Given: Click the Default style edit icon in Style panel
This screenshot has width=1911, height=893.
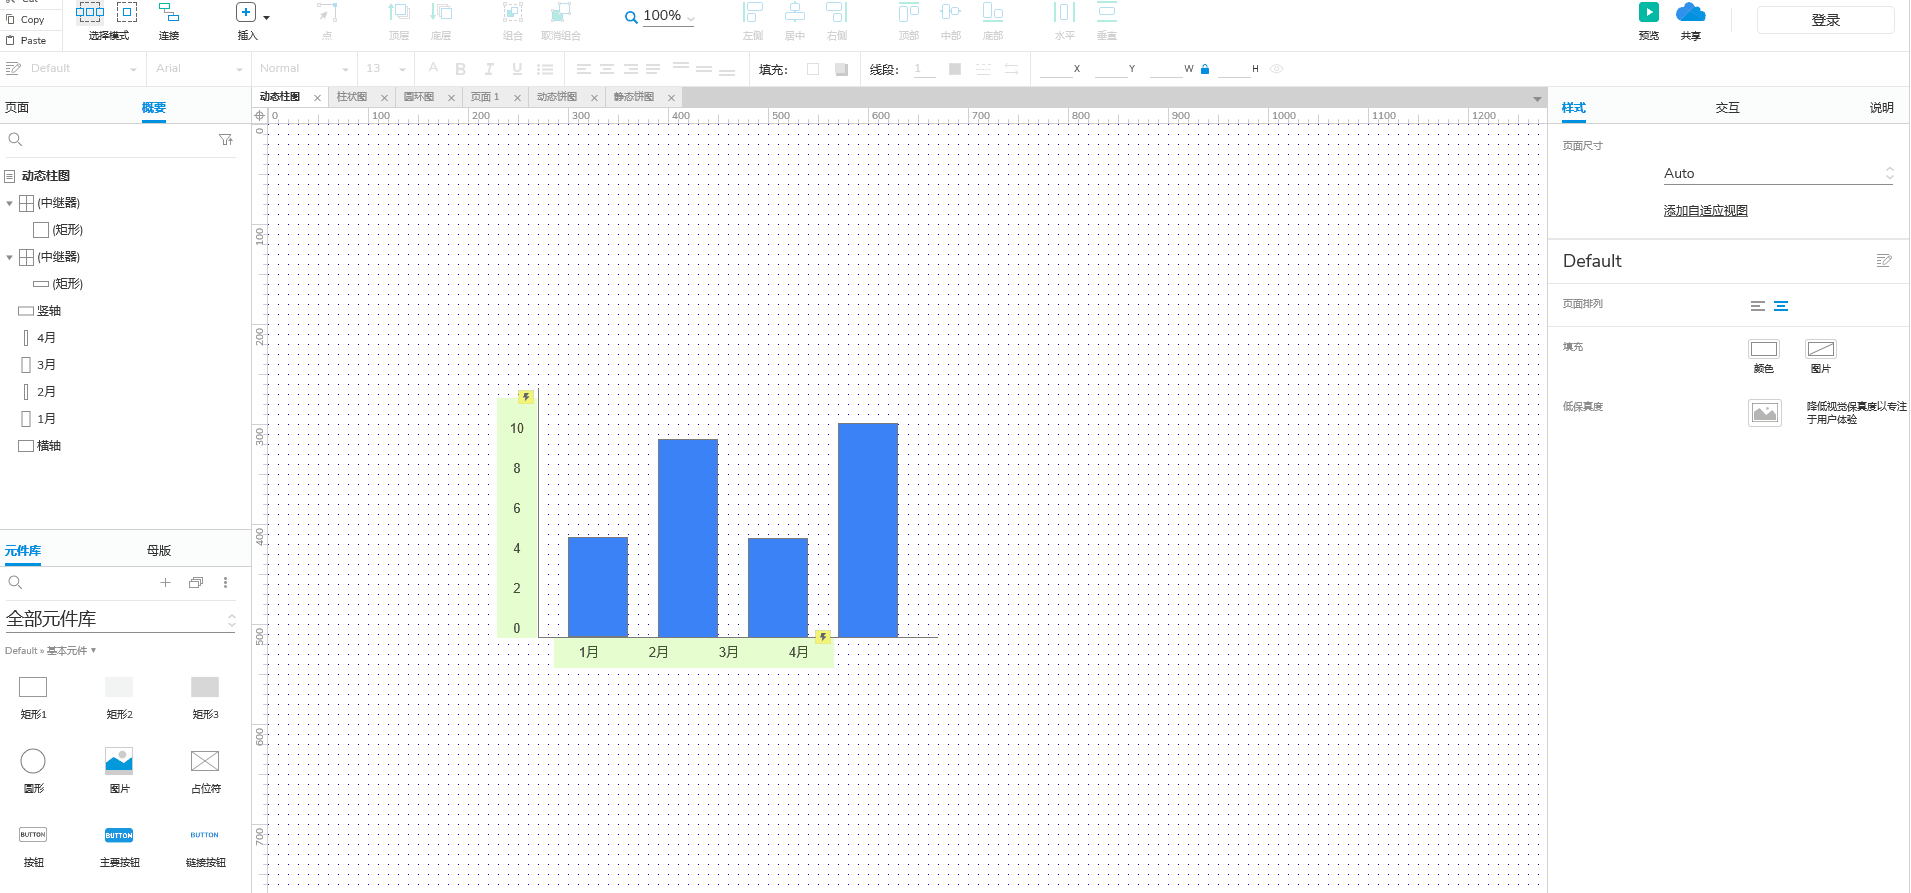Looking at the screenshot, I should pyautogui.click(x=1884, y=261).
